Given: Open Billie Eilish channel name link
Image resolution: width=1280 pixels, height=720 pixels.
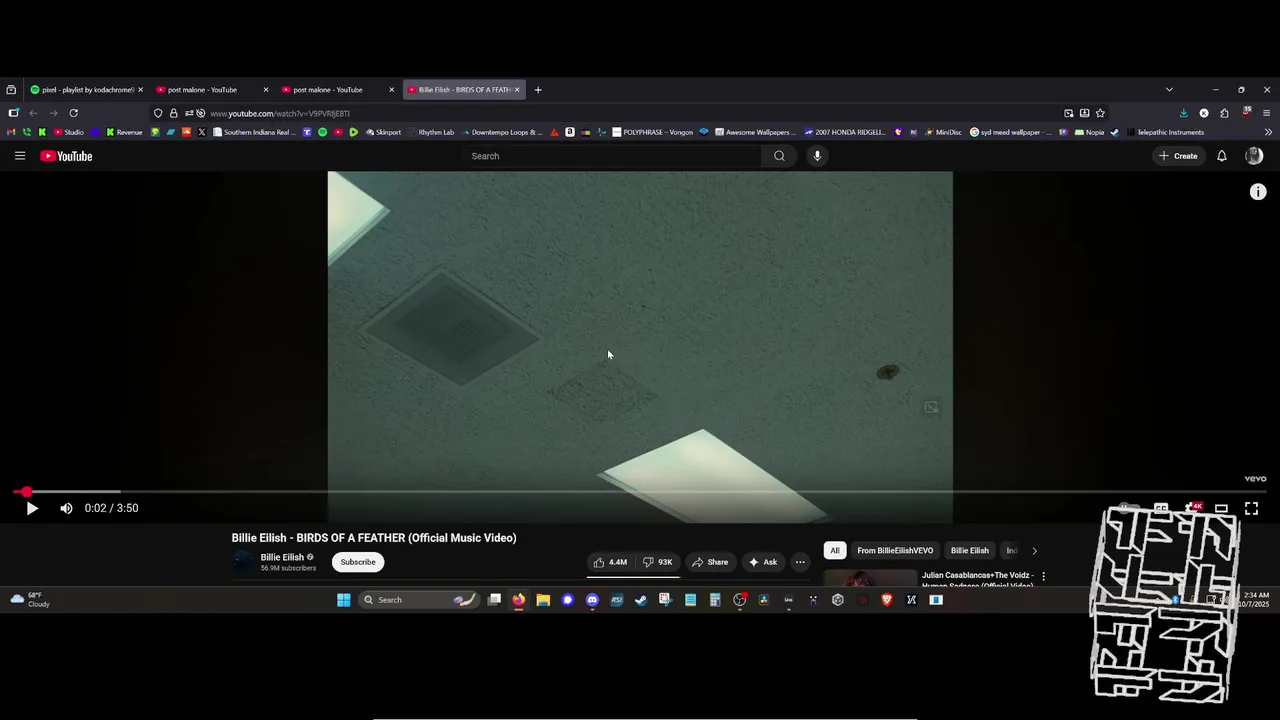Looking at the screenshot, I should tap(282, 557).
